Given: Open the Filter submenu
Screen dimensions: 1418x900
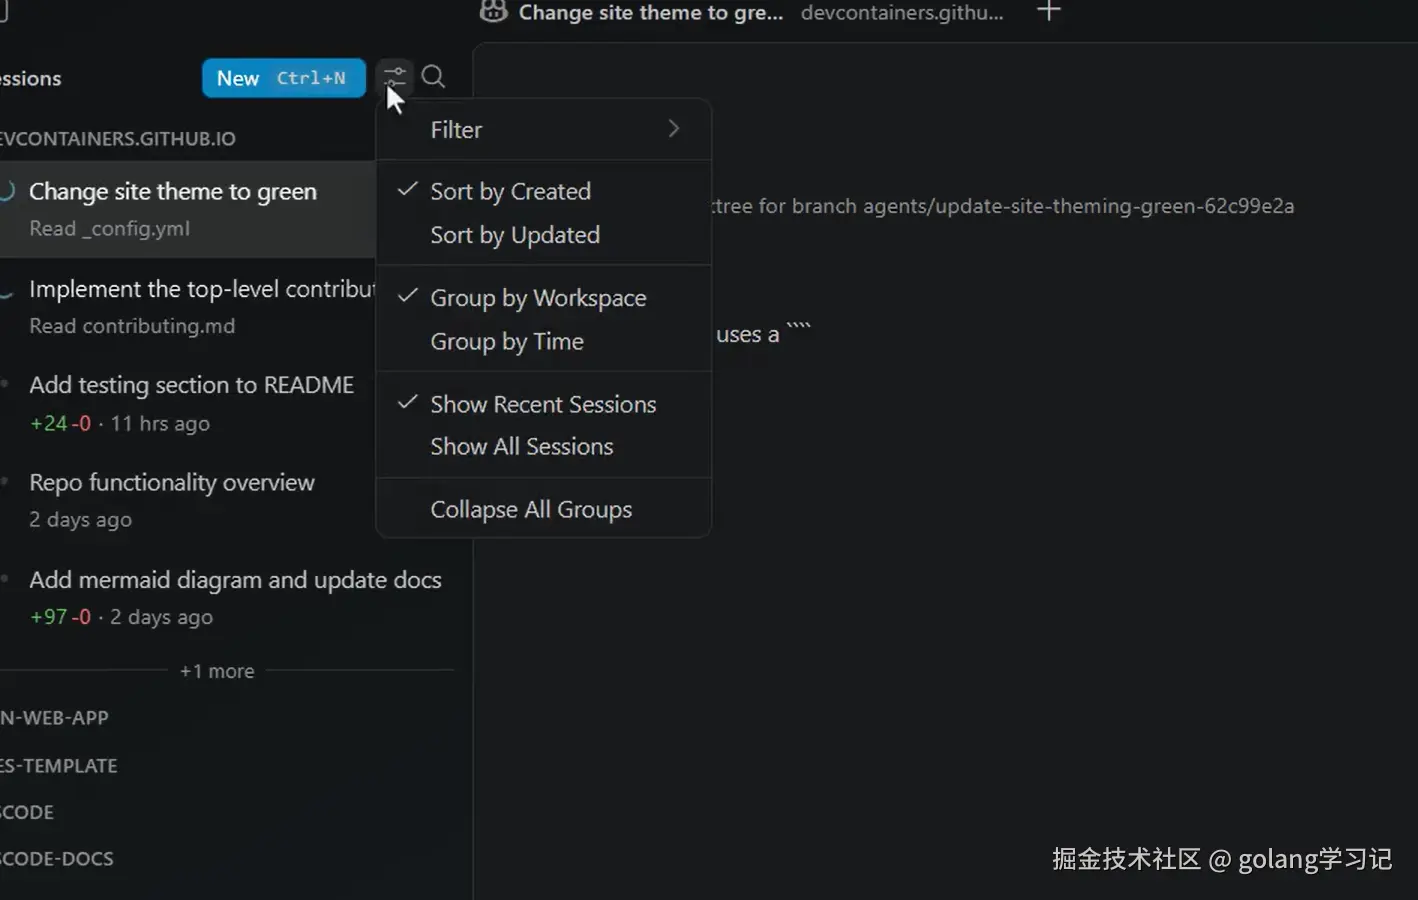Looking at the screenshot, I should (544, 130).
